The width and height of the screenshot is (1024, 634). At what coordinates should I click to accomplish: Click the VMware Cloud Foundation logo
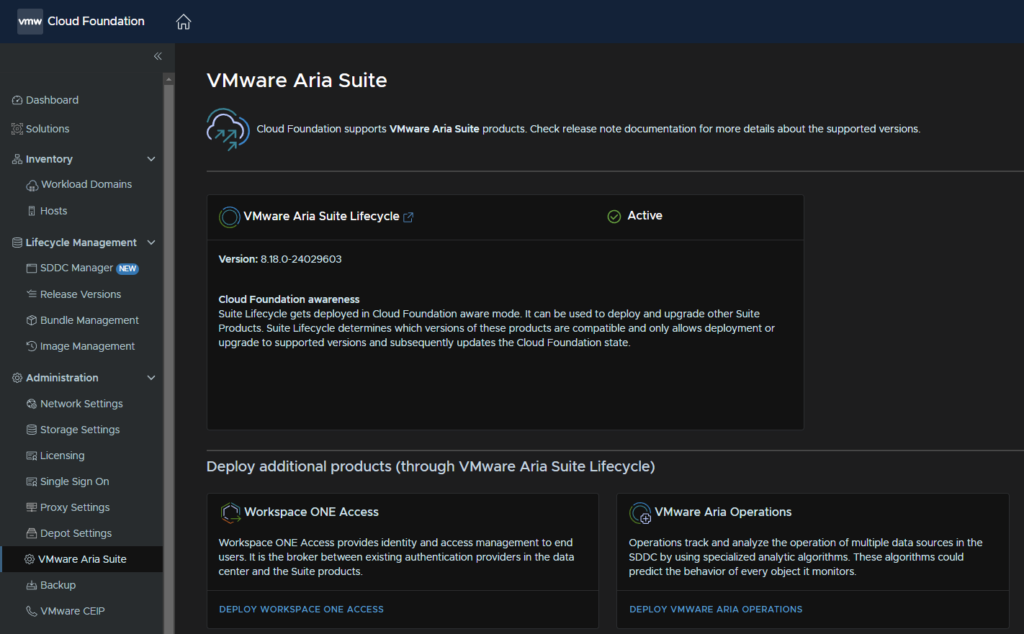(29, 22)
